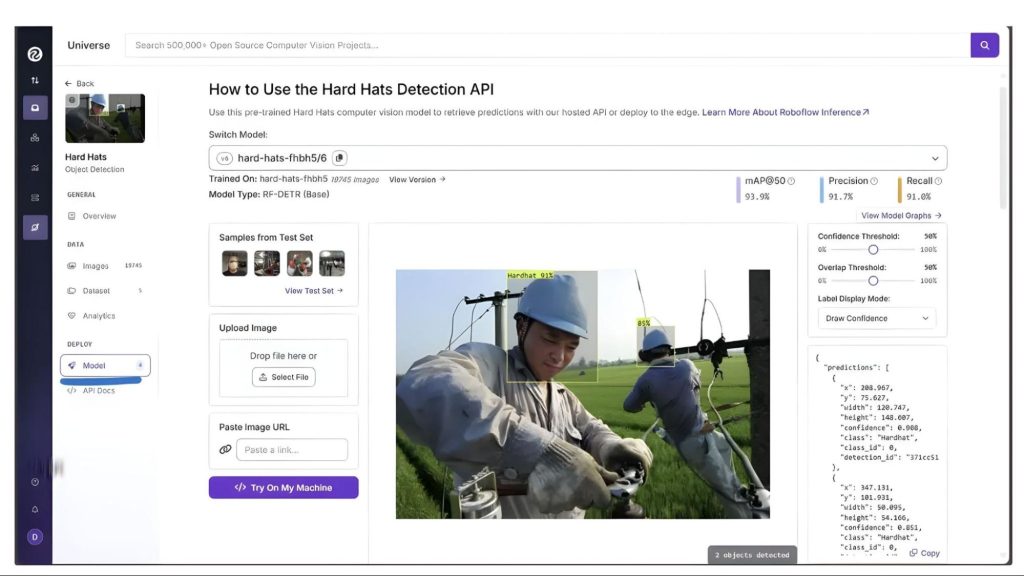1024x576 pixels.
Task: Click the Select File button
Action: [x=283, y=377]
